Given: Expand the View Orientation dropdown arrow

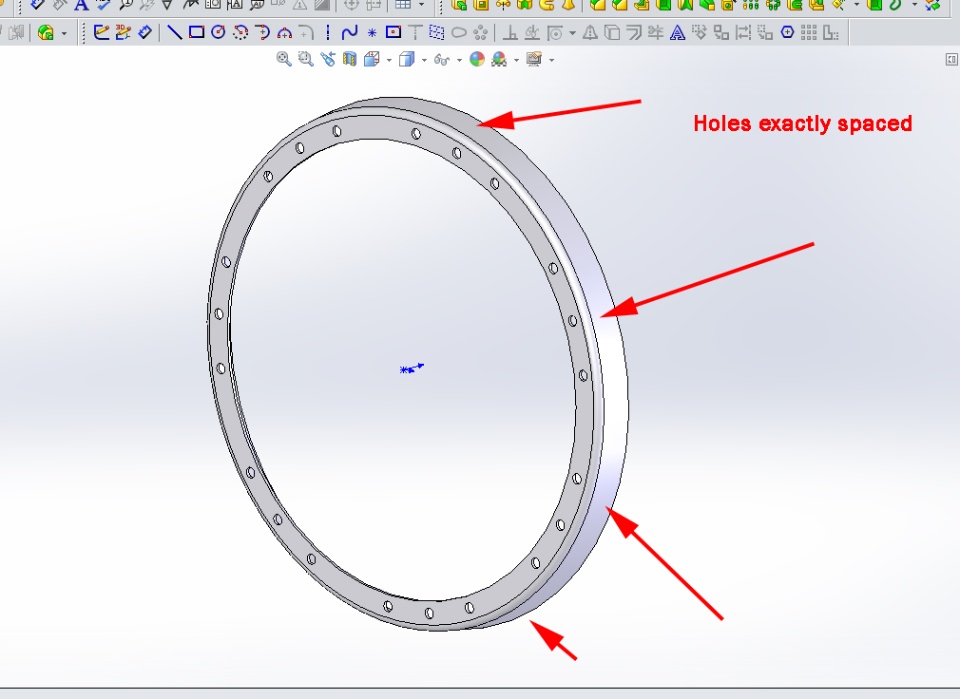Looking at the screenshot, I should (389, 60).
